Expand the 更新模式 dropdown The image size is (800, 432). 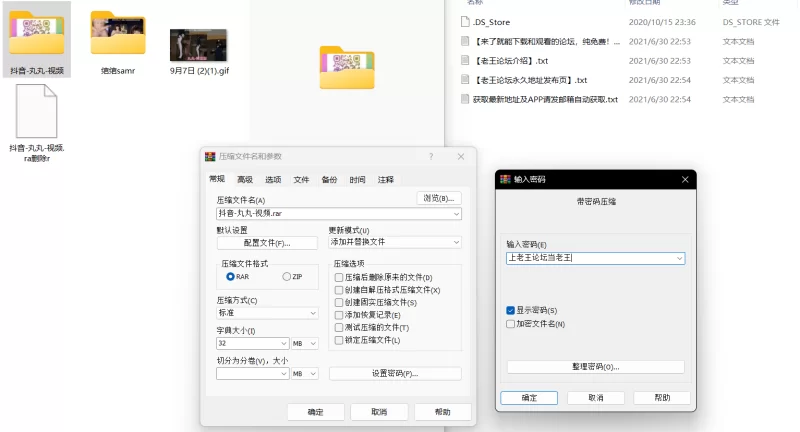pyautogui.click(x=456, y=242)
